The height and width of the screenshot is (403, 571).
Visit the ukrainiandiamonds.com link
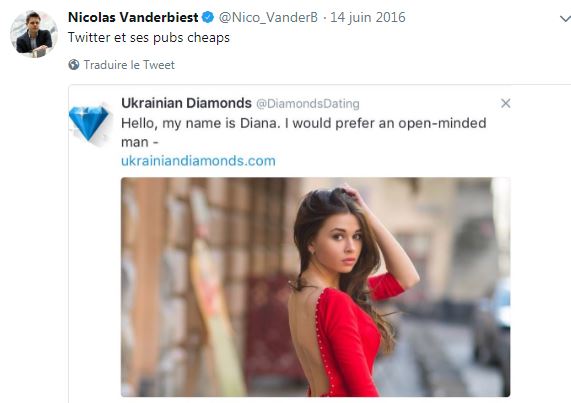(x=198, y=161)
